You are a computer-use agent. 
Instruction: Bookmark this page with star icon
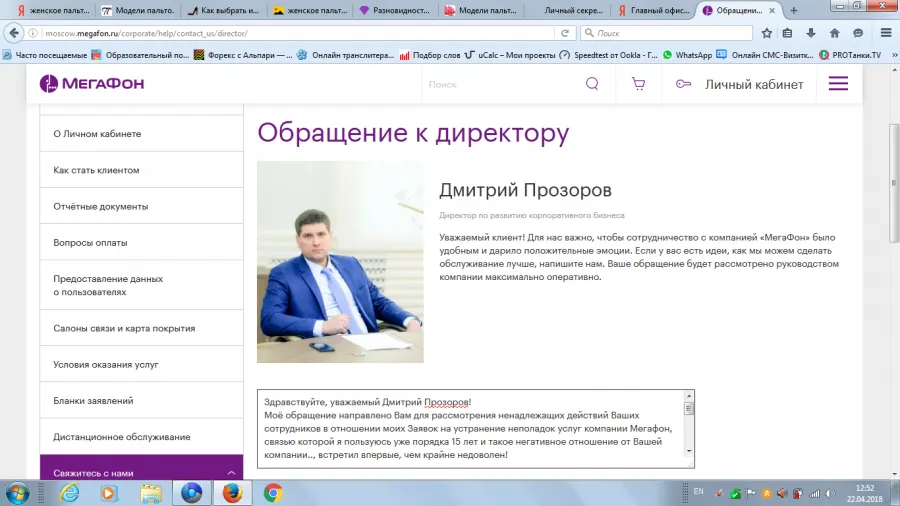point(766,33)
